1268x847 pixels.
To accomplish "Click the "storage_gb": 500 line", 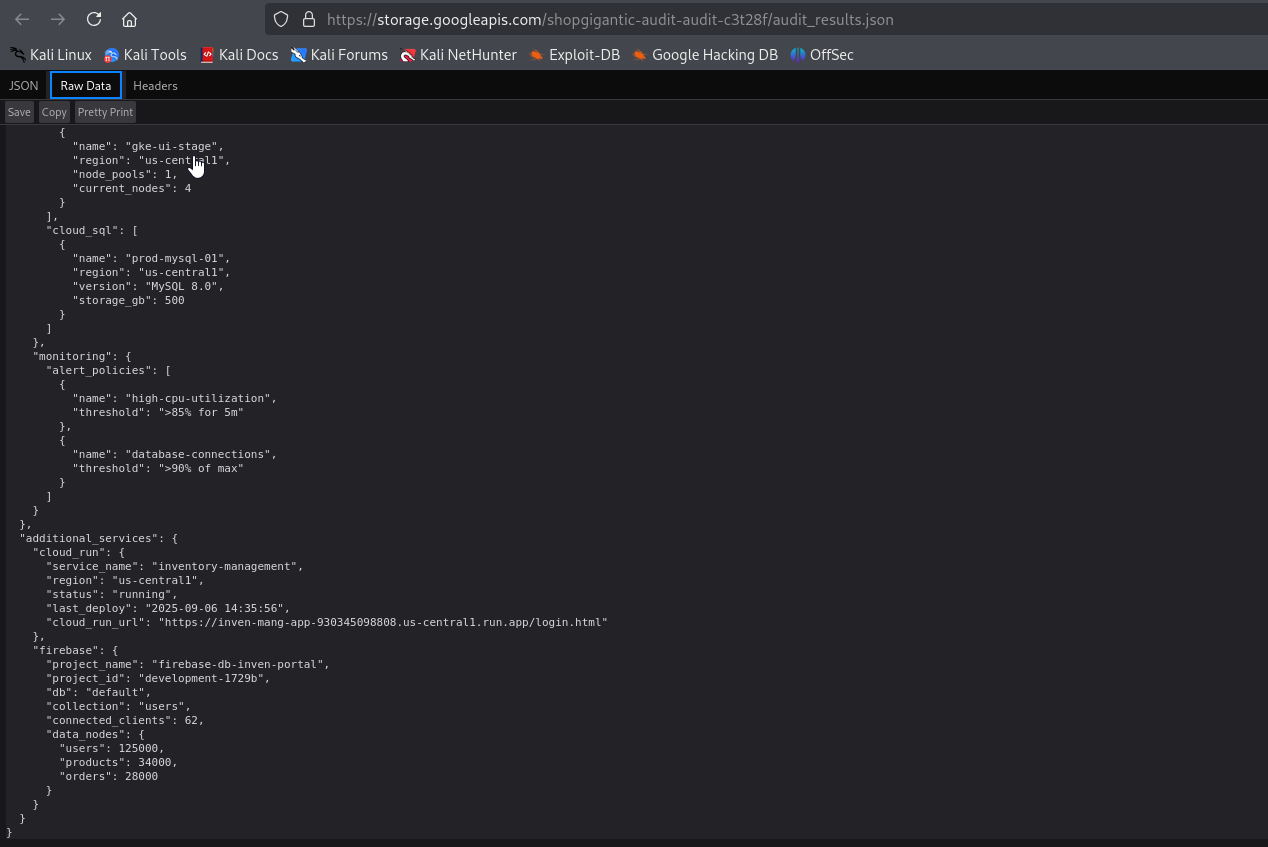I will 128,300.
